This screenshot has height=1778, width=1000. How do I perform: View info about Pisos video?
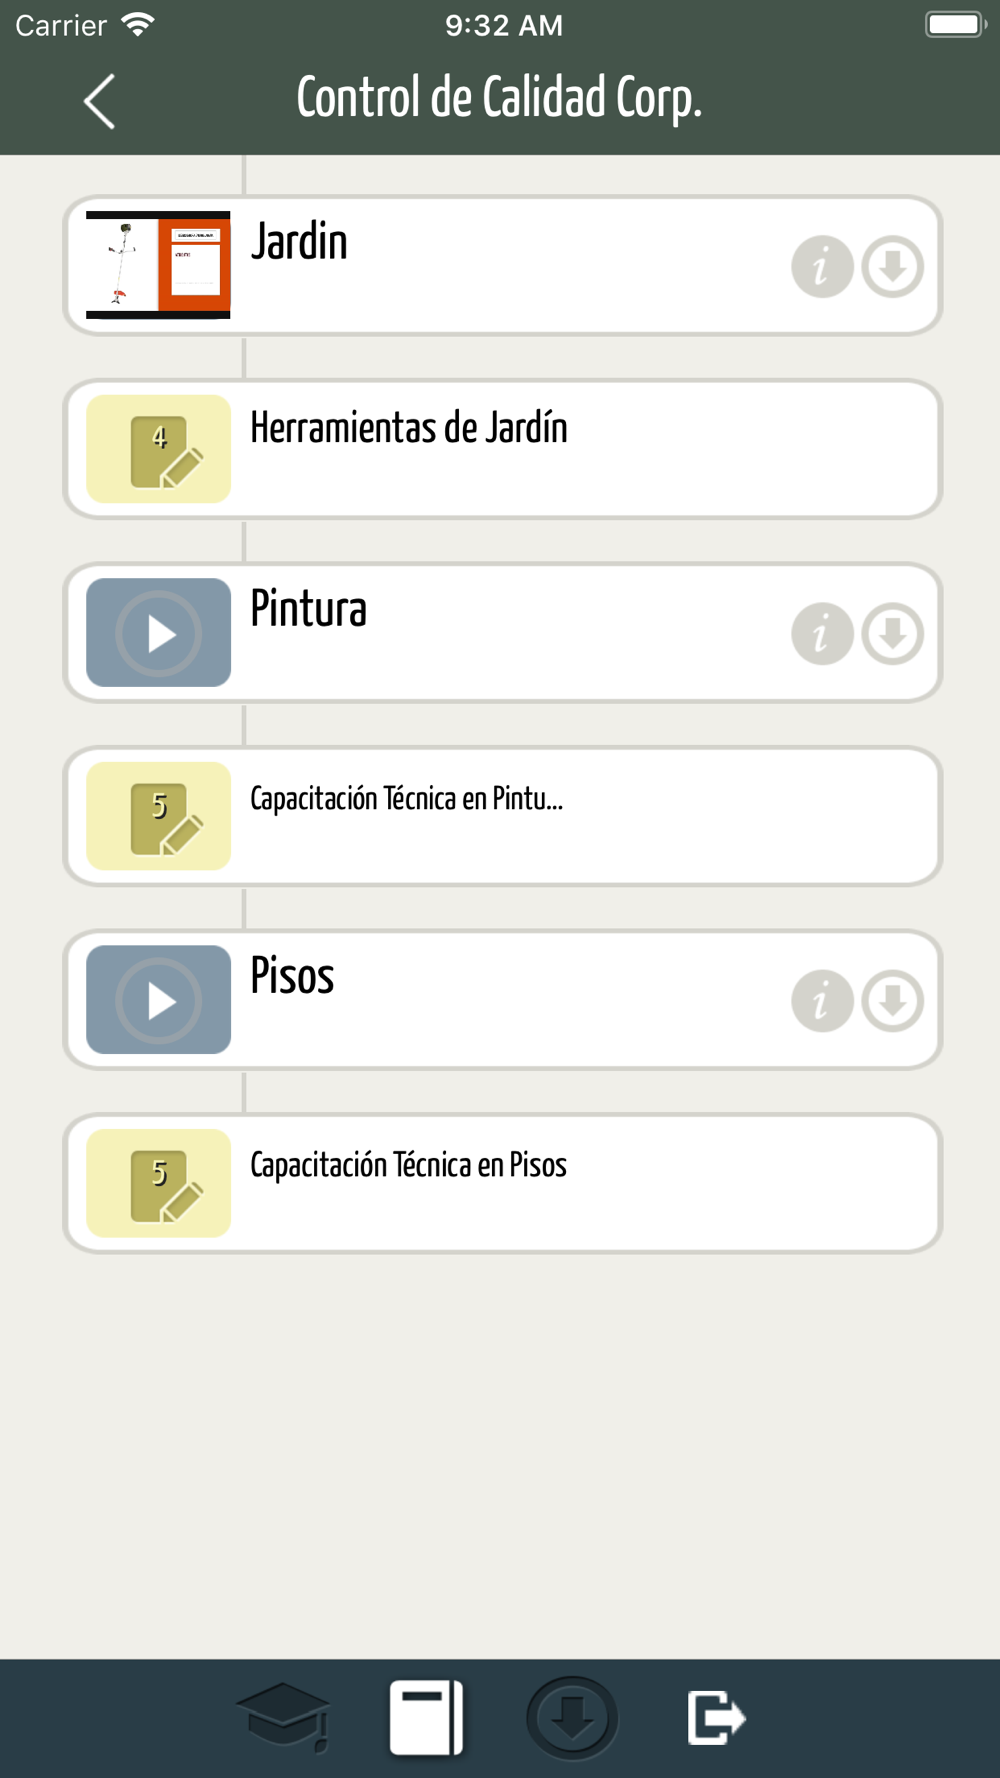tap(822, 1001)
